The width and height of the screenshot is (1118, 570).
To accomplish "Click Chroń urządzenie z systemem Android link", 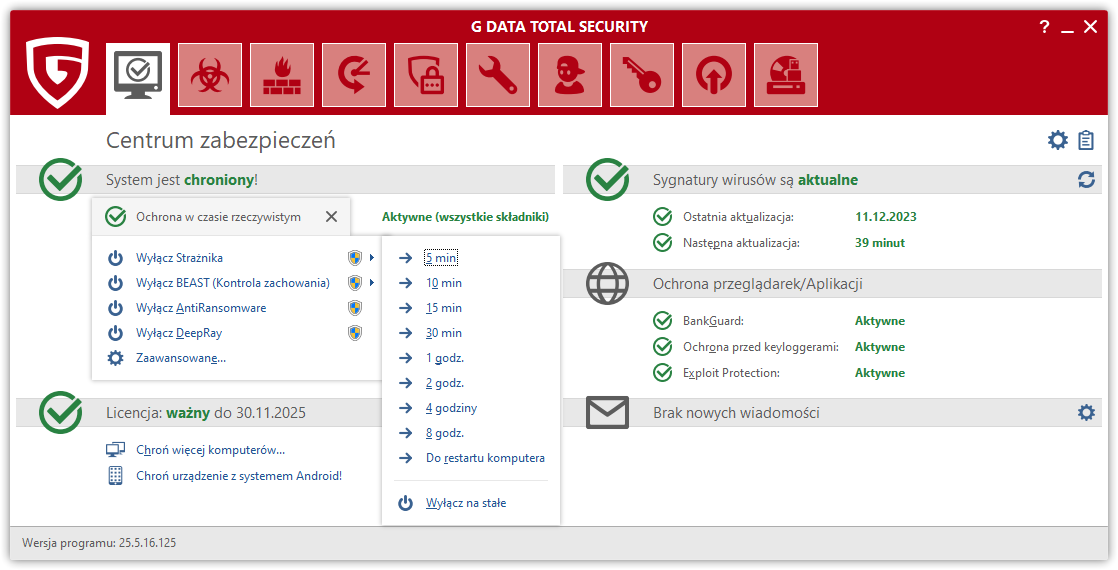I will coord(239,476).
